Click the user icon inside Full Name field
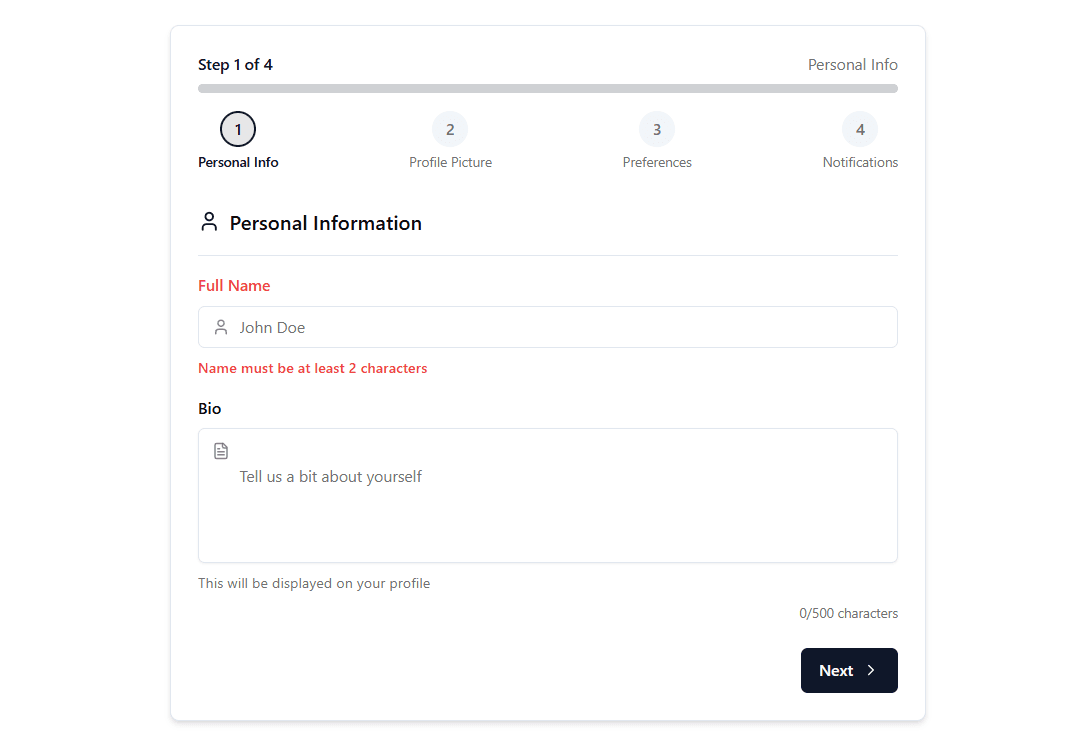This screenshot has width=1089, height=747. (221, 327)
